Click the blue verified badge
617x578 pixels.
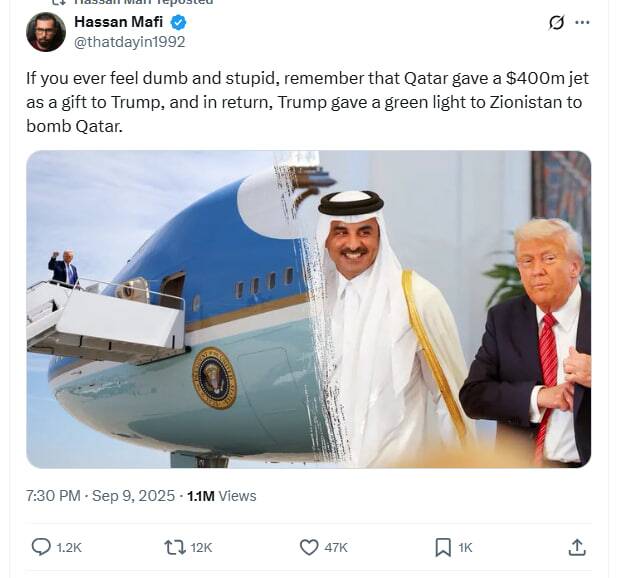click(178, 22)
